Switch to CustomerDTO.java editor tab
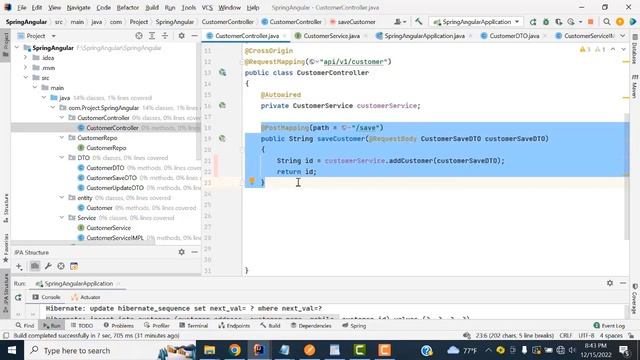Viewport: 640px width, 360px height. click(x=514, y=36)
